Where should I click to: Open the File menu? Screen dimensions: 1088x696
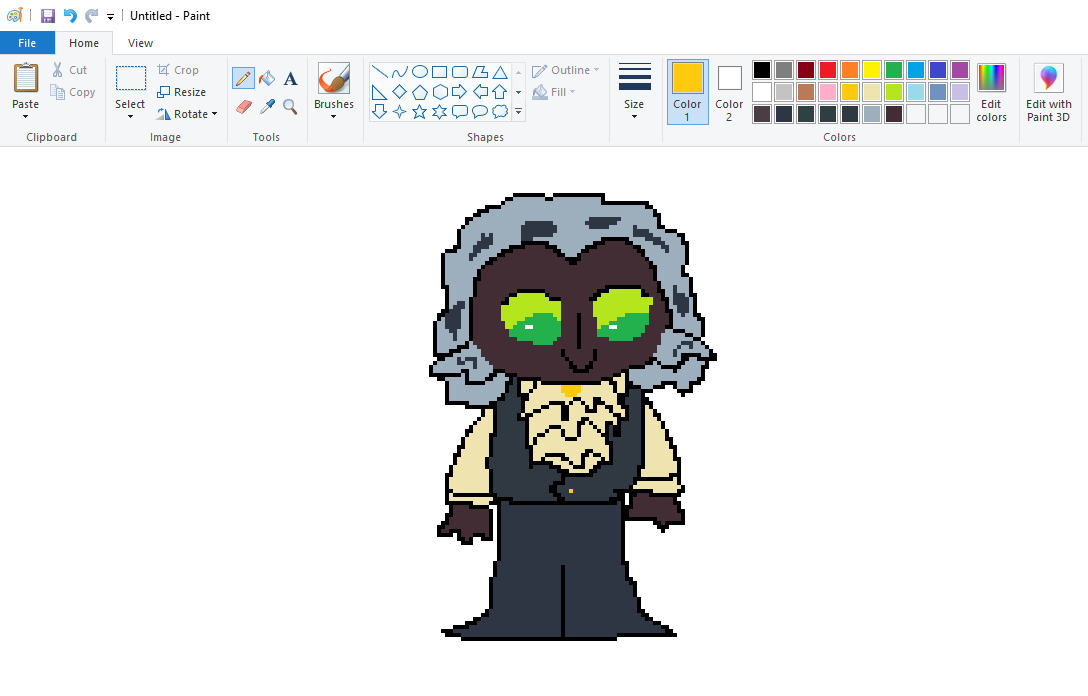tap(27, 43)
